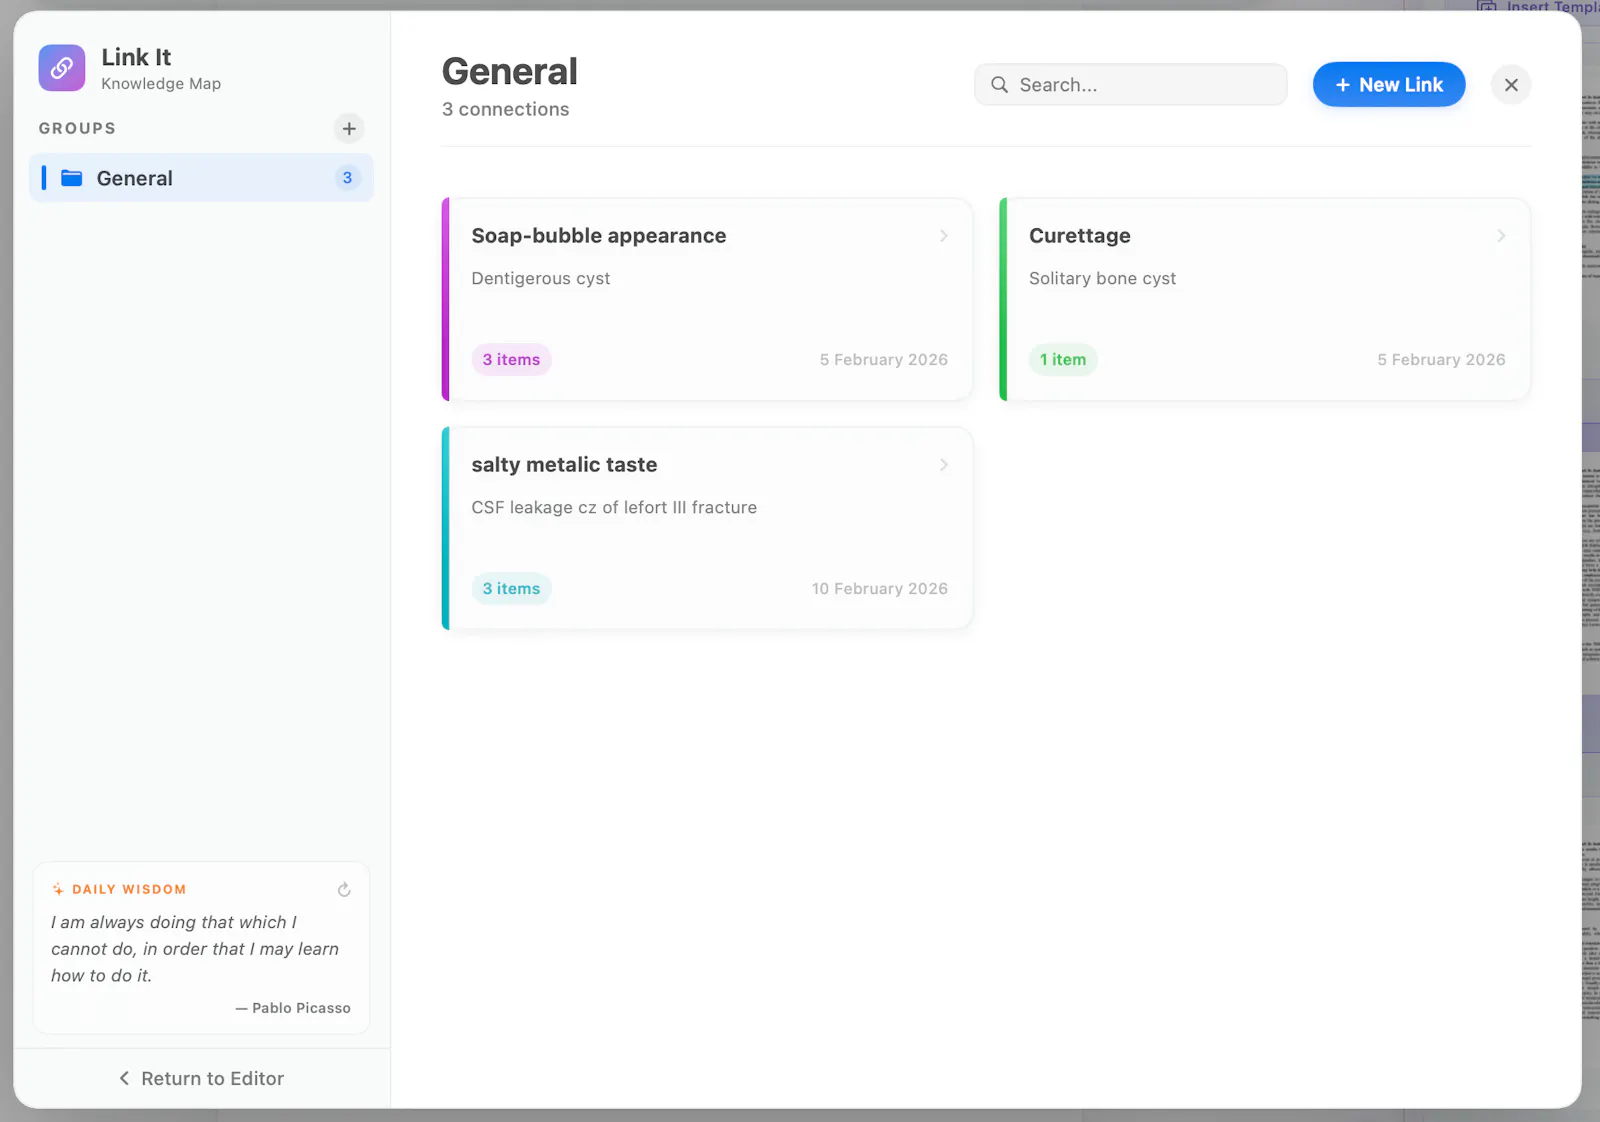The image size is (1600, 1122).
Task: Open the Curettage connection title
Action: [1080, 236]
